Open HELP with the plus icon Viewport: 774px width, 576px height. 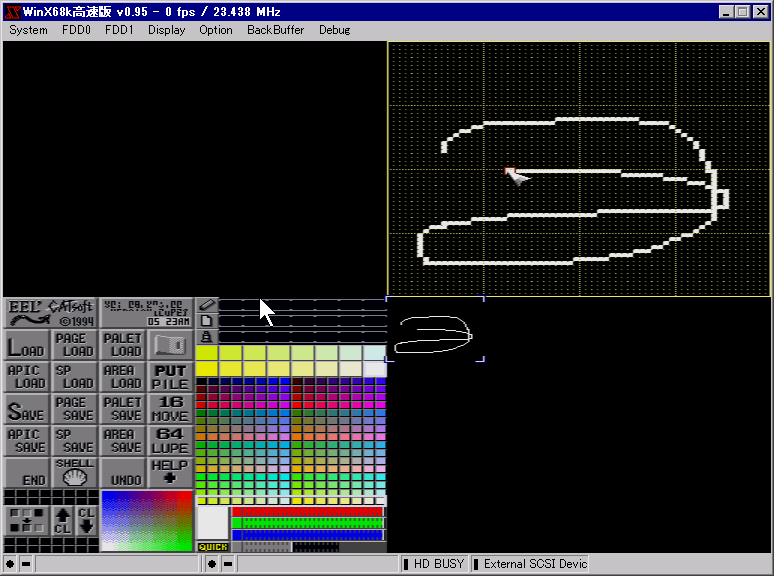point(169,473)
